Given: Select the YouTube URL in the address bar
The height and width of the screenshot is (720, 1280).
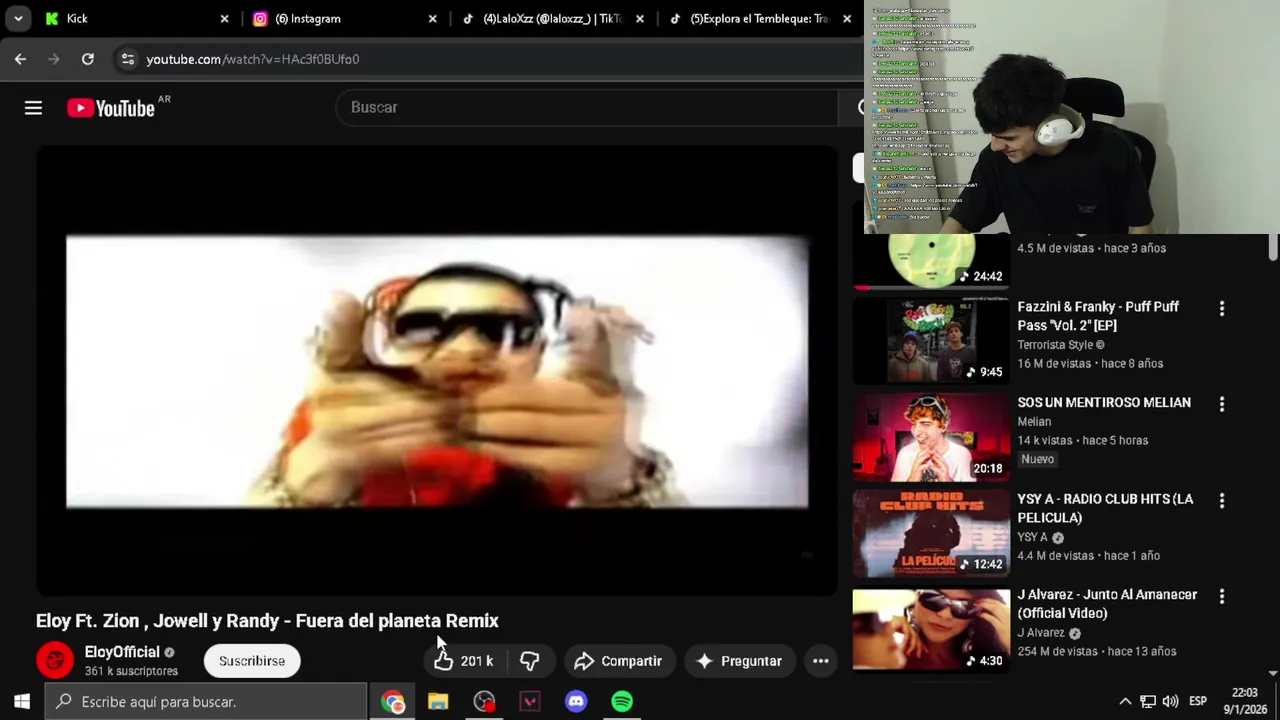Looking at the screenshot, I should pos(253,59).
